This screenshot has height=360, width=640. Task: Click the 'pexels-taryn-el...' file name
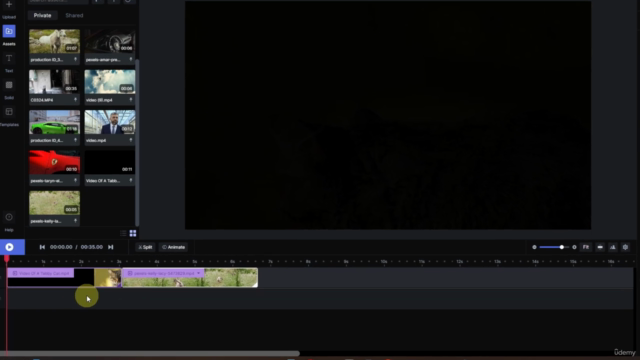47,180
